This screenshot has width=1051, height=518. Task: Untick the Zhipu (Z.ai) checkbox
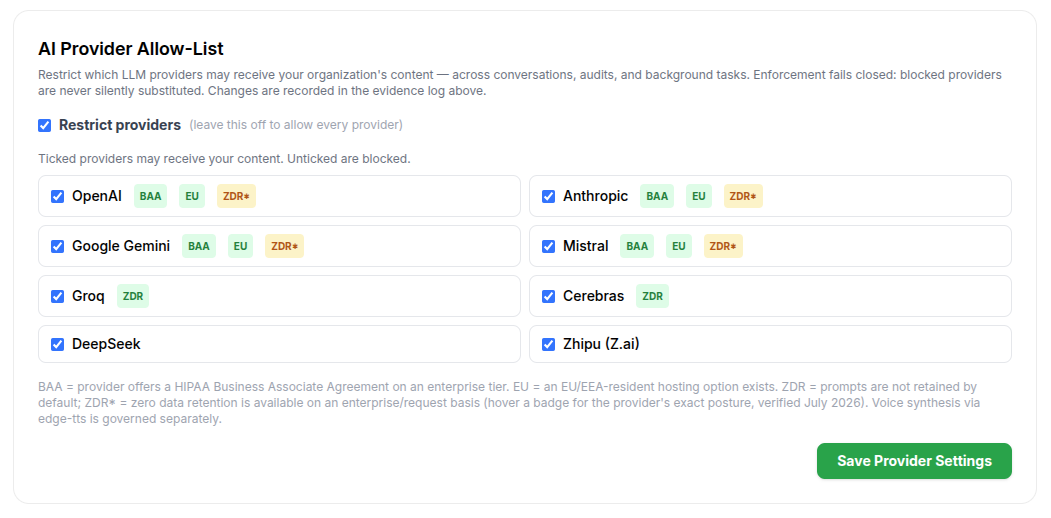548,344
